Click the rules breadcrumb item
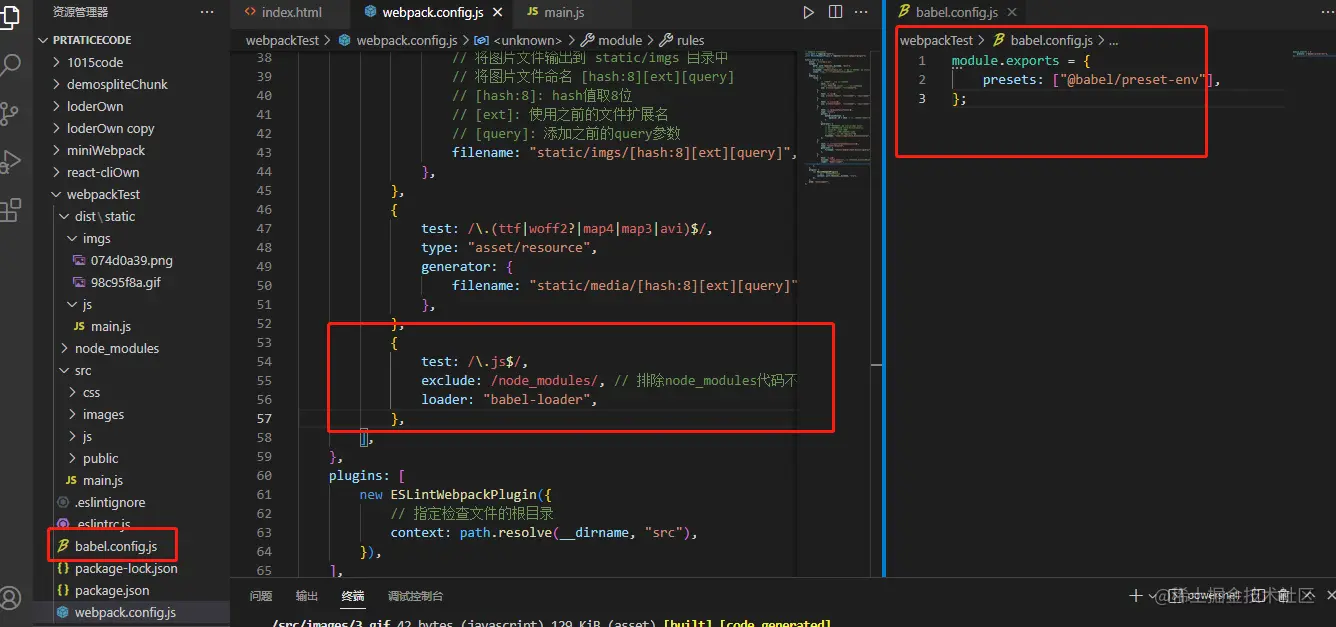 tap(690, 40)
